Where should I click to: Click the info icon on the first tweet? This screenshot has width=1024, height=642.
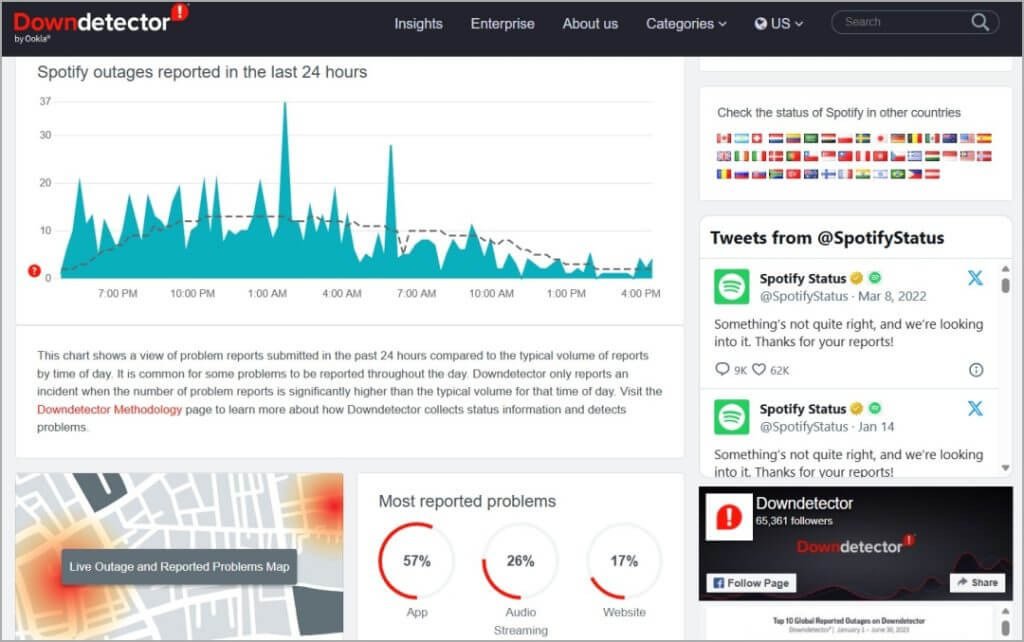click(x=976, y=370)
